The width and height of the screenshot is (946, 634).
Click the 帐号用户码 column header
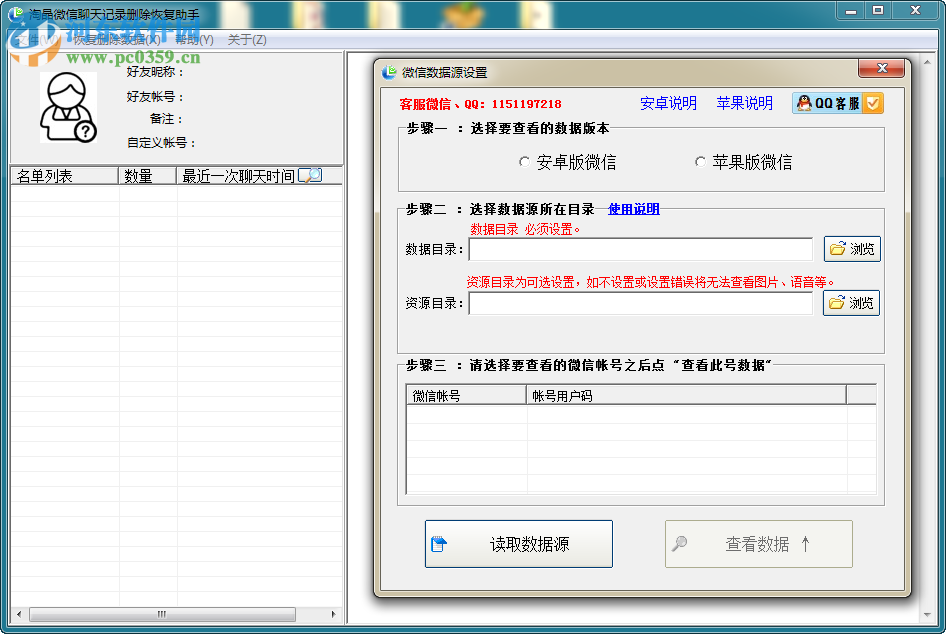pyautogui.click(x=687, y=395)
